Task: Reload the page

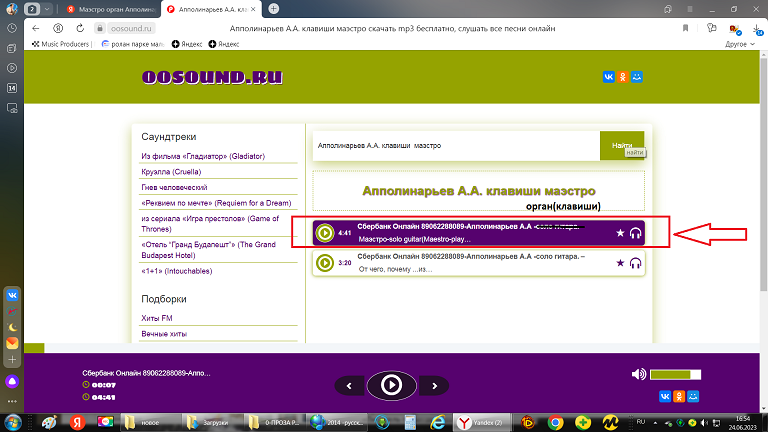Action: [x=80, y=28]
